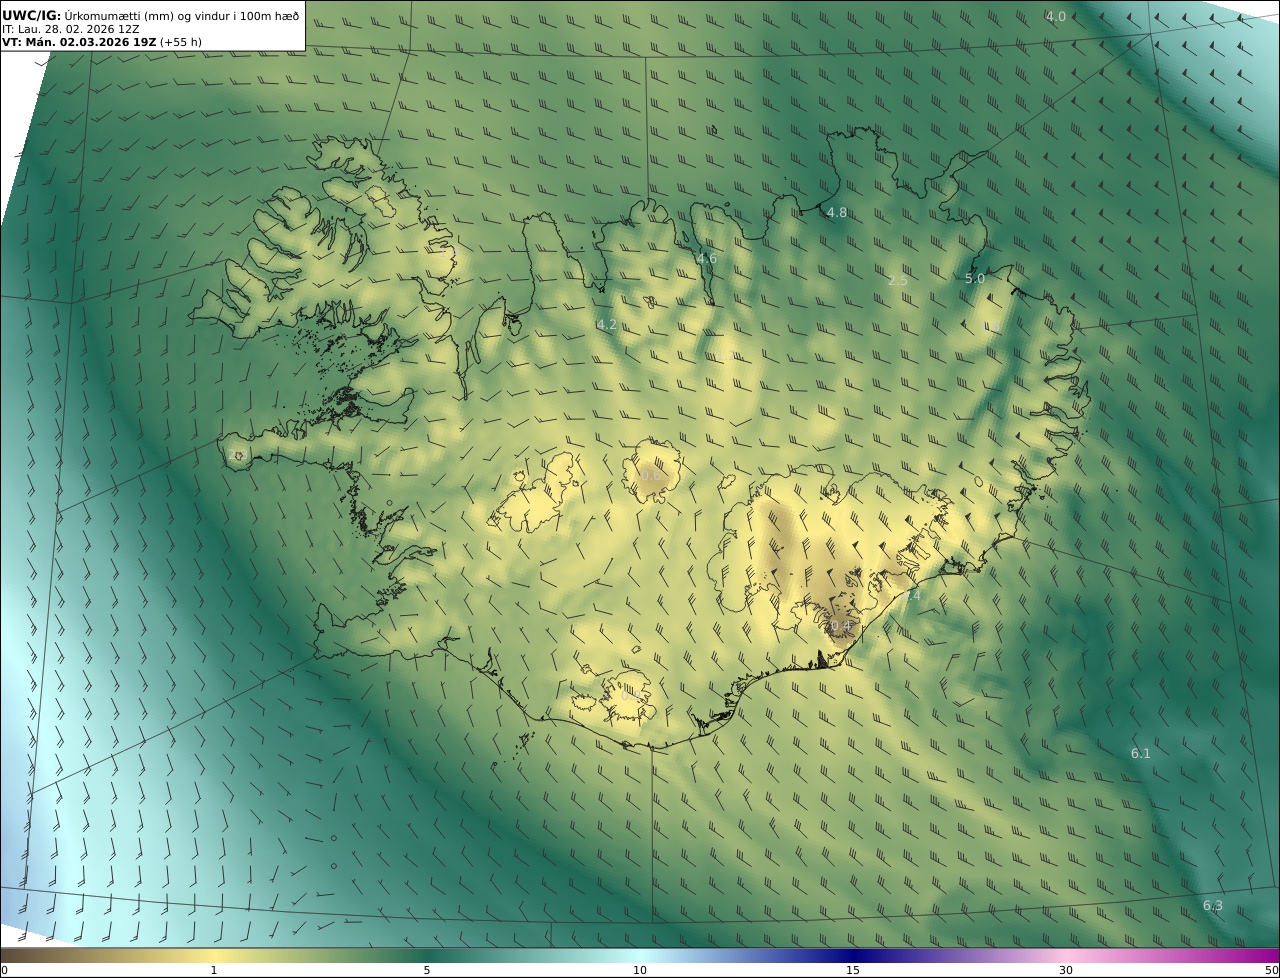Click the initial time line "IT: Lau. 28. 02. 2026 12Z"
Screen dimensions: 1280x978
(71, 30)
